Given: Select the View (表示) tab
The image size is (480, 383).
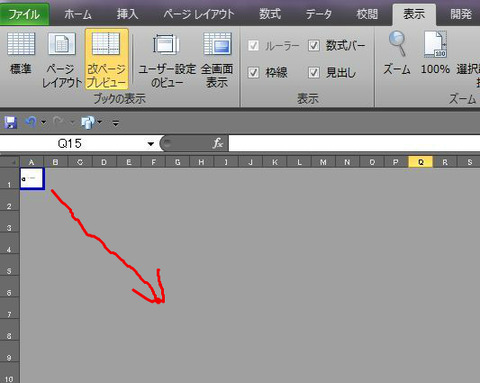Looking at the screenshot, I should coord(414,15).
